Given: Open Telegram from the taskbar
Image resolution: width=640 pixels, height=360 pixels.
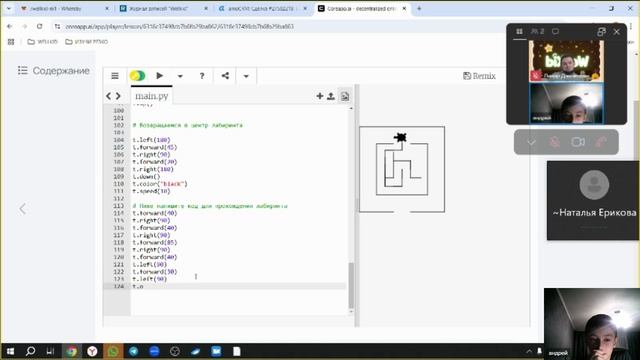Looking at the screenshot, I should tap(133, 351).
